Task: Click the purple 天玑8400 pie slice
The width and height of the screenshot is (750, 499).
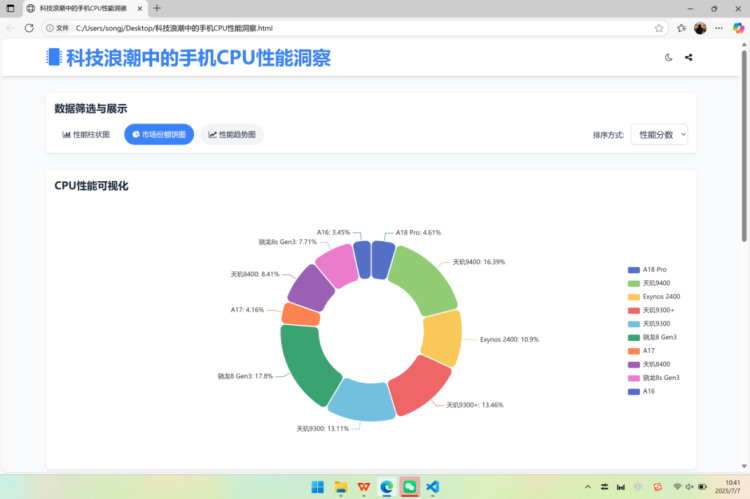Action: point(310,288)
